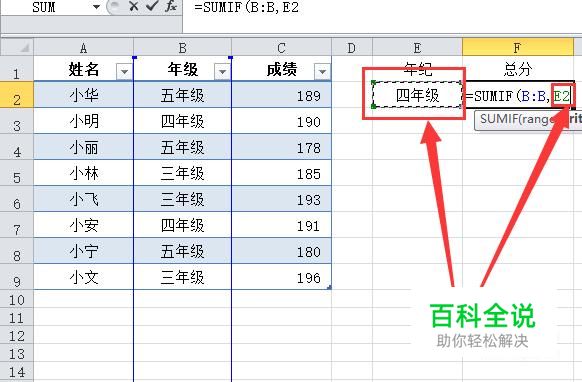
Task: Select all cells with corner button
Action: coord(17,47)
